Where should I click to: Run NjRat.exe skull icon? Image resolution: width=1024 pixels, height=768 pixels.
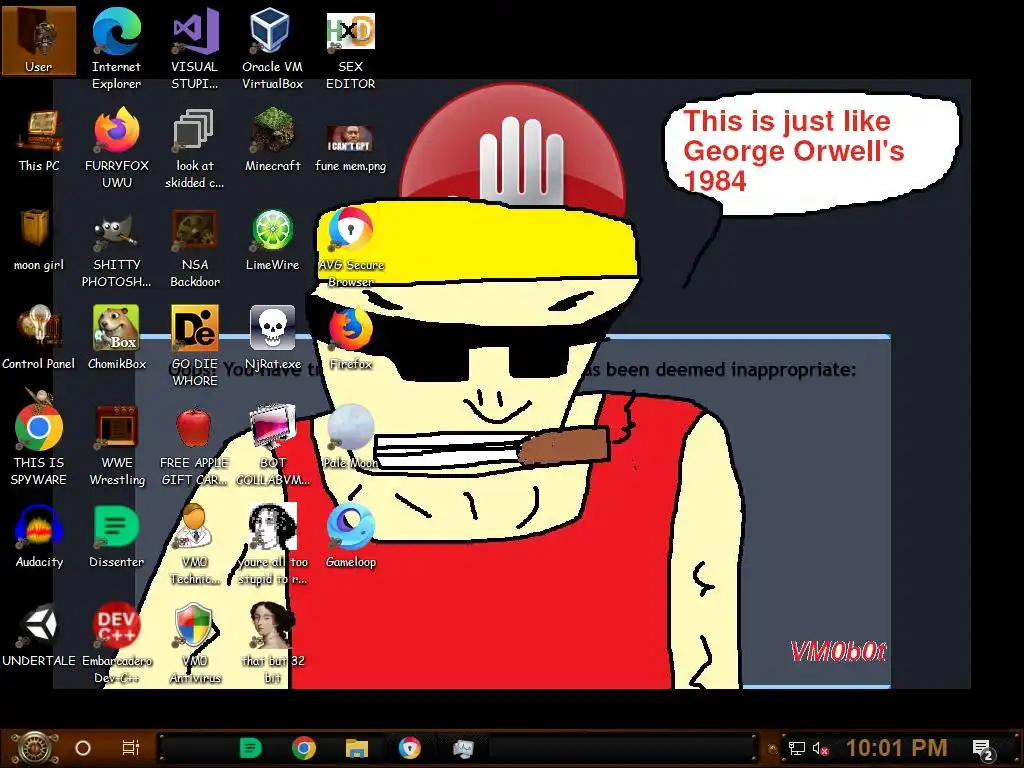[x=272, y=338]
